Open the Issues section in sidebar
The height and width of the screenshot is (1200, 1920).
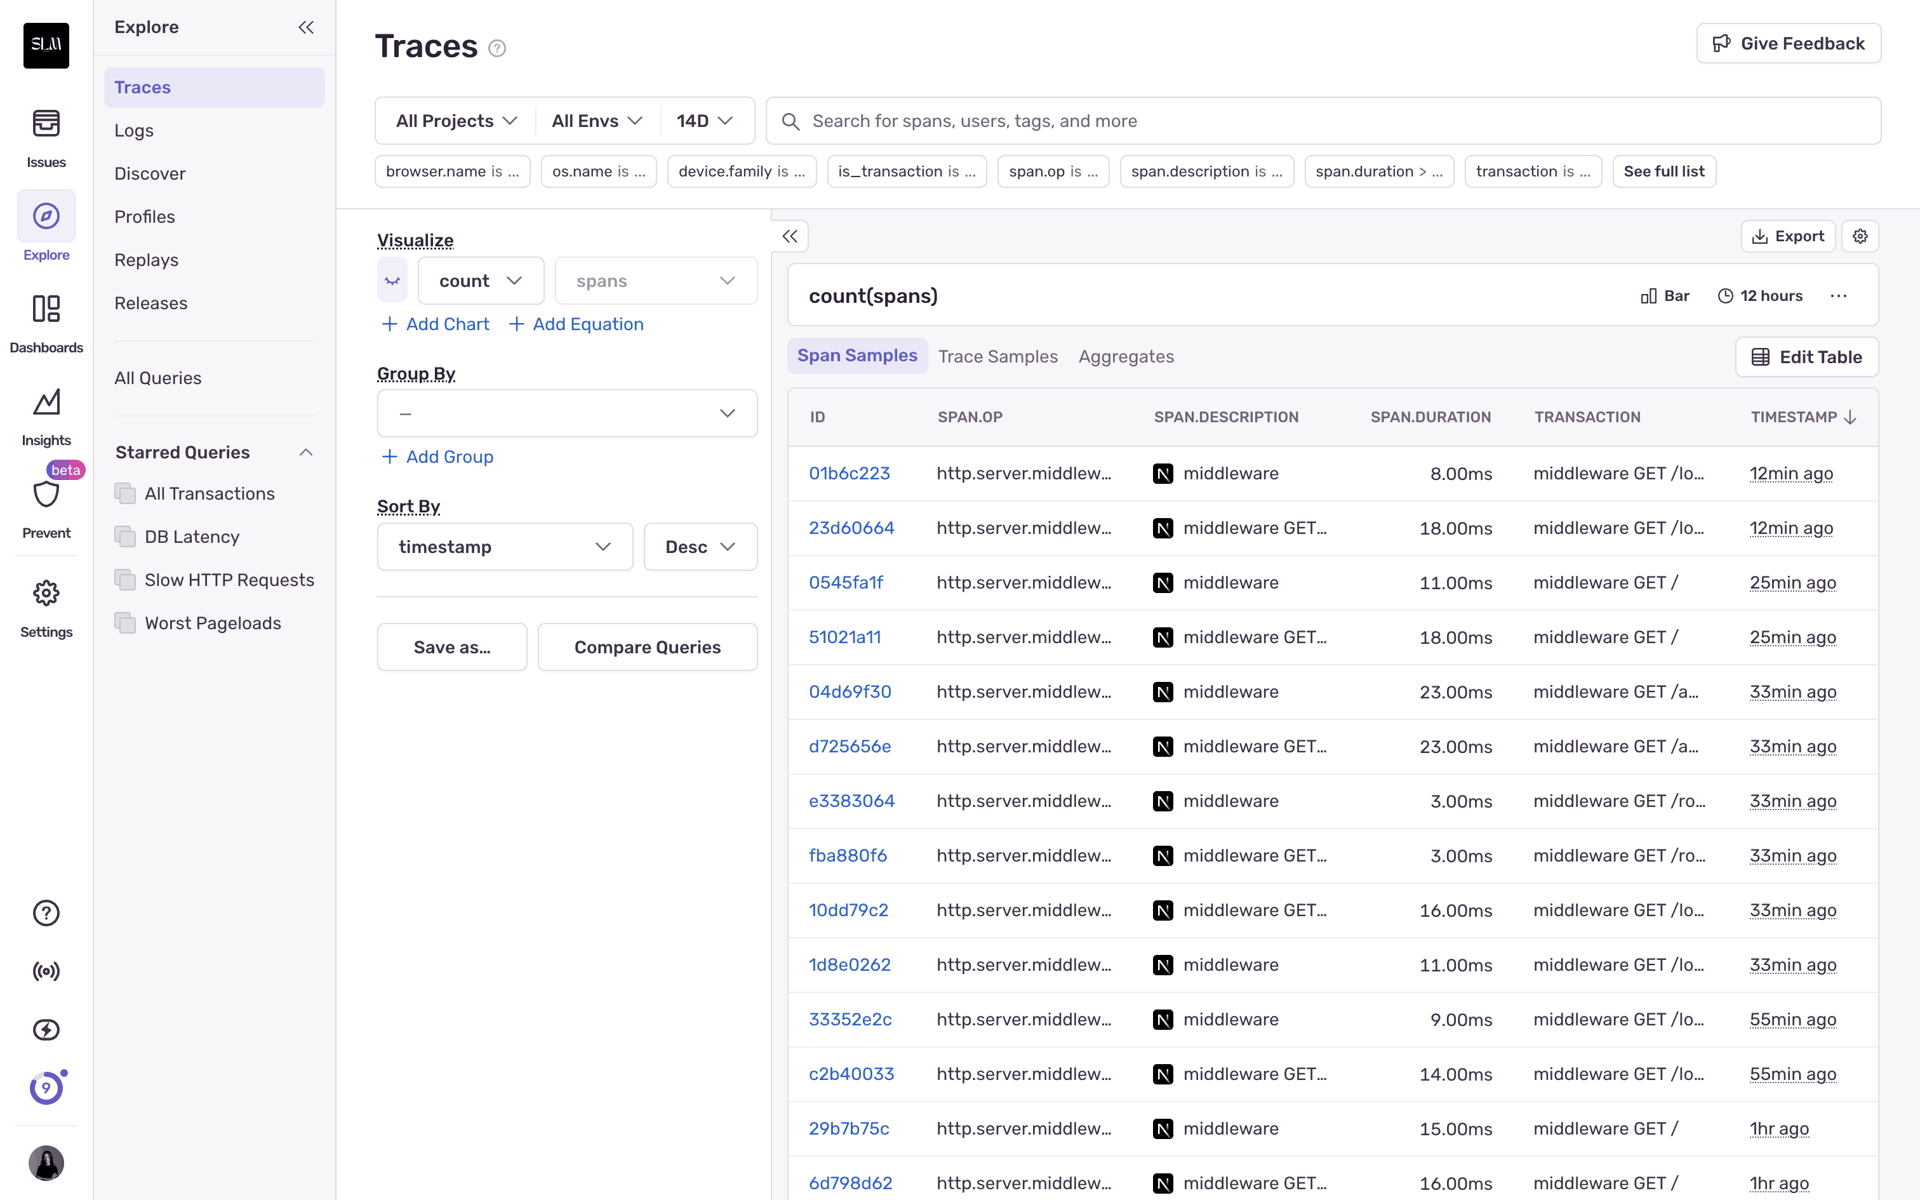click(46, 138)
